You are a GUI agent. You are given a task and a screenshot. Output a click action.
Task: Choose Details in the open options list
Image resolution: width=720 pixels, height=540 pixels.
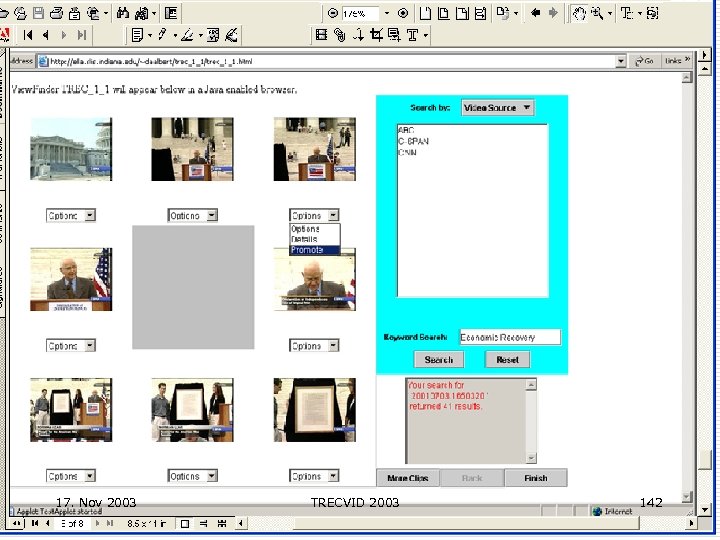coord(315,239)
